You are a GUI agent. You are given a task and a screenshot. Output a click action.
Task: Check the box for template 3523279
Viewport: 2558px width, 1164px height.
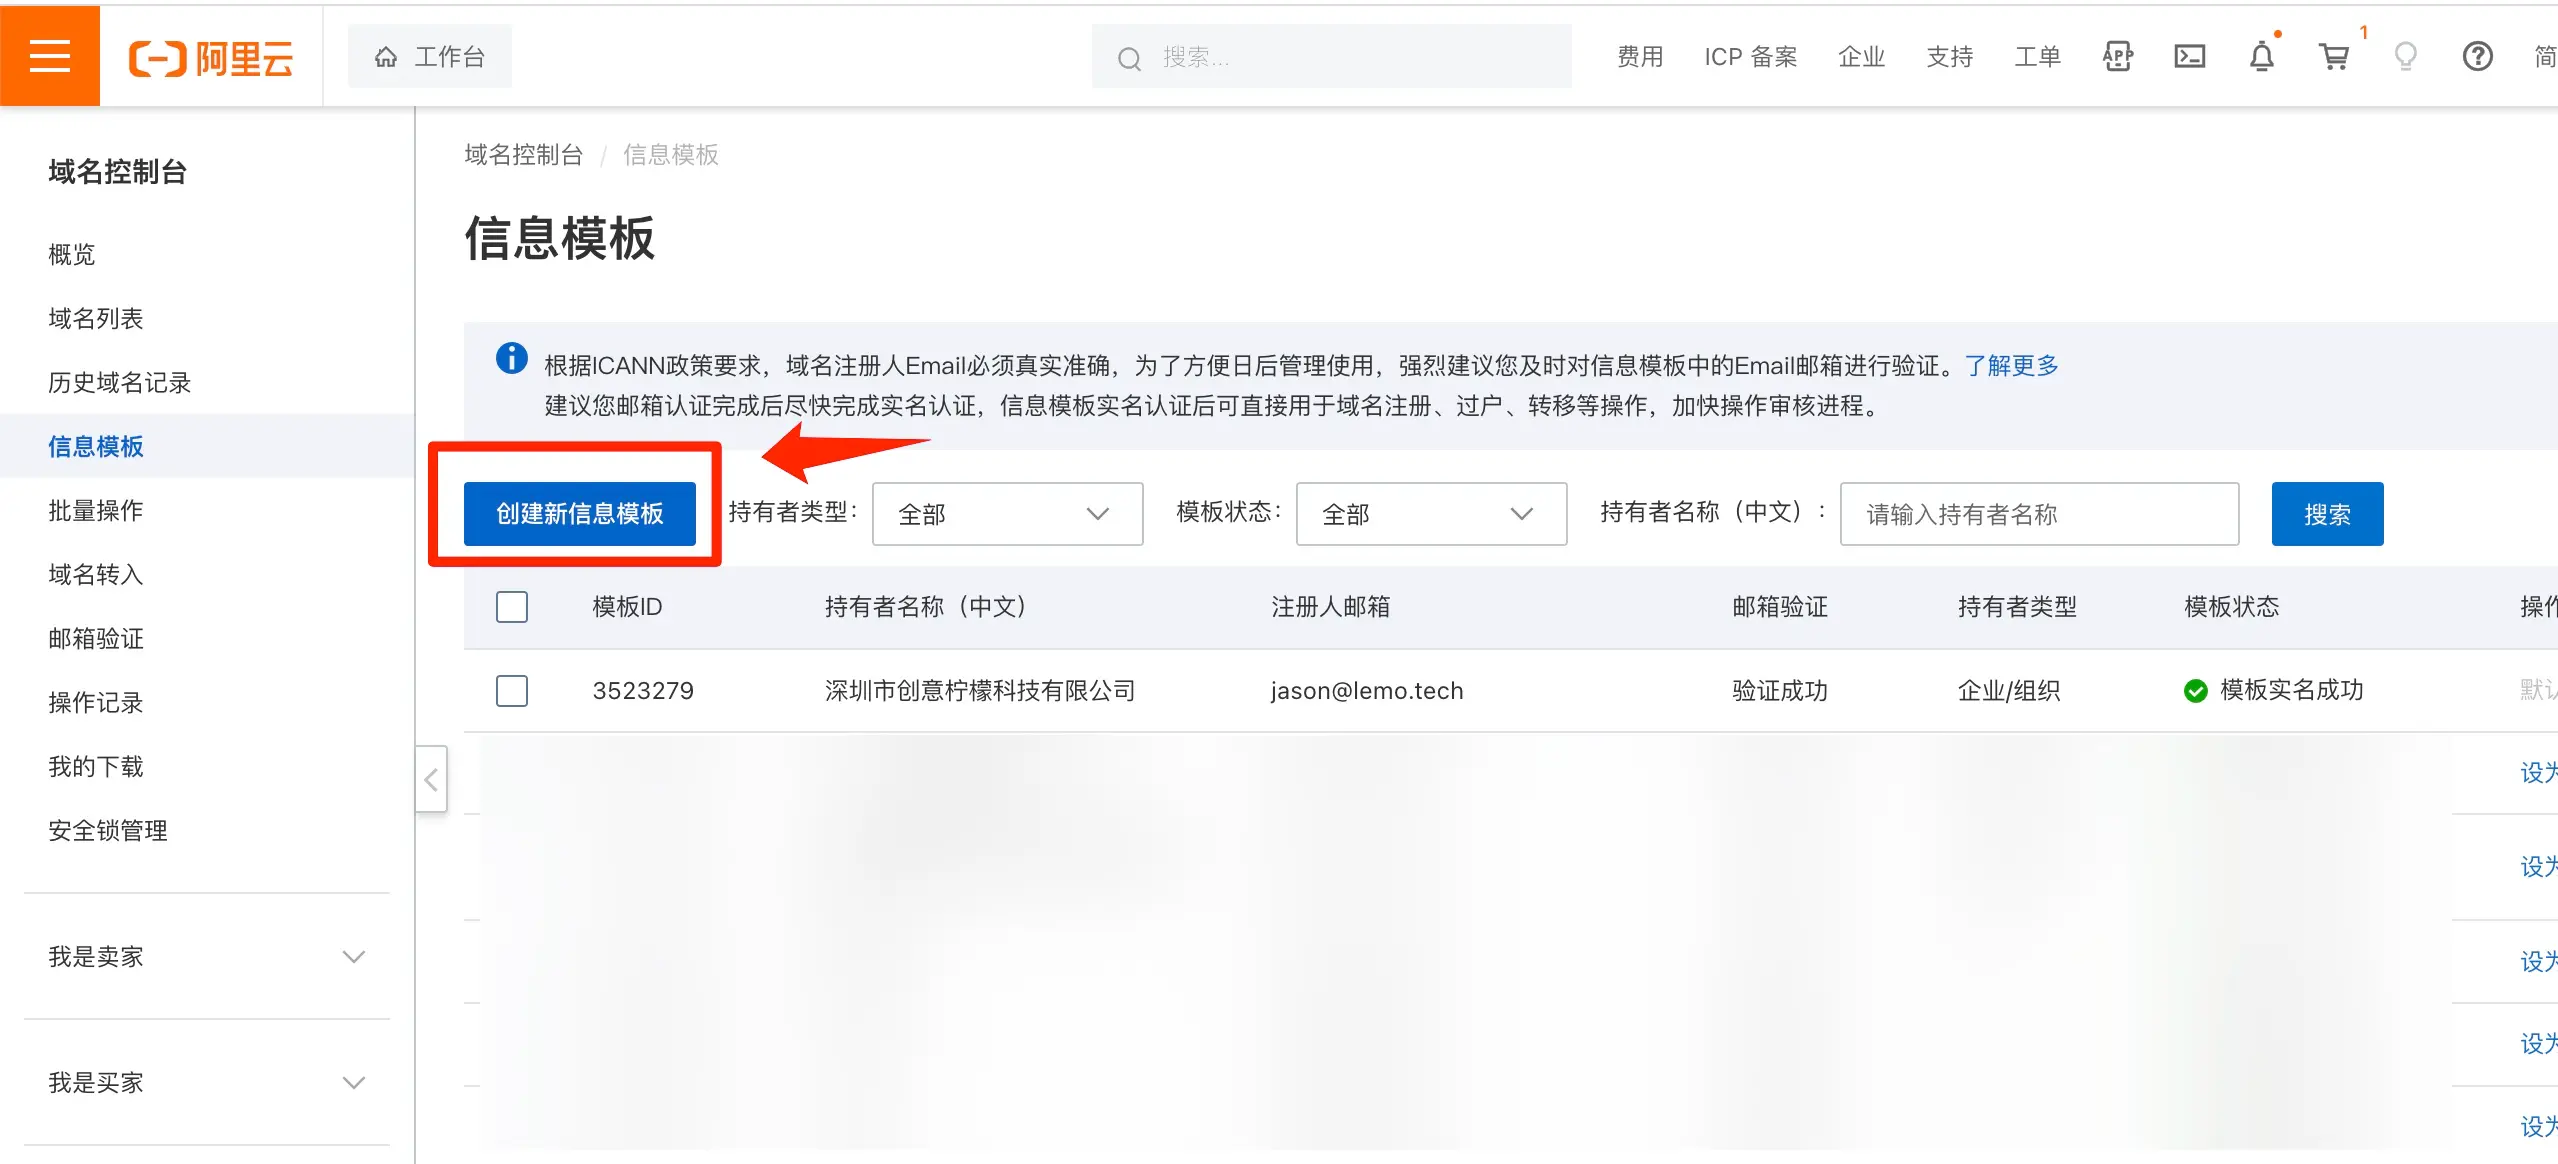click(511, 691)
